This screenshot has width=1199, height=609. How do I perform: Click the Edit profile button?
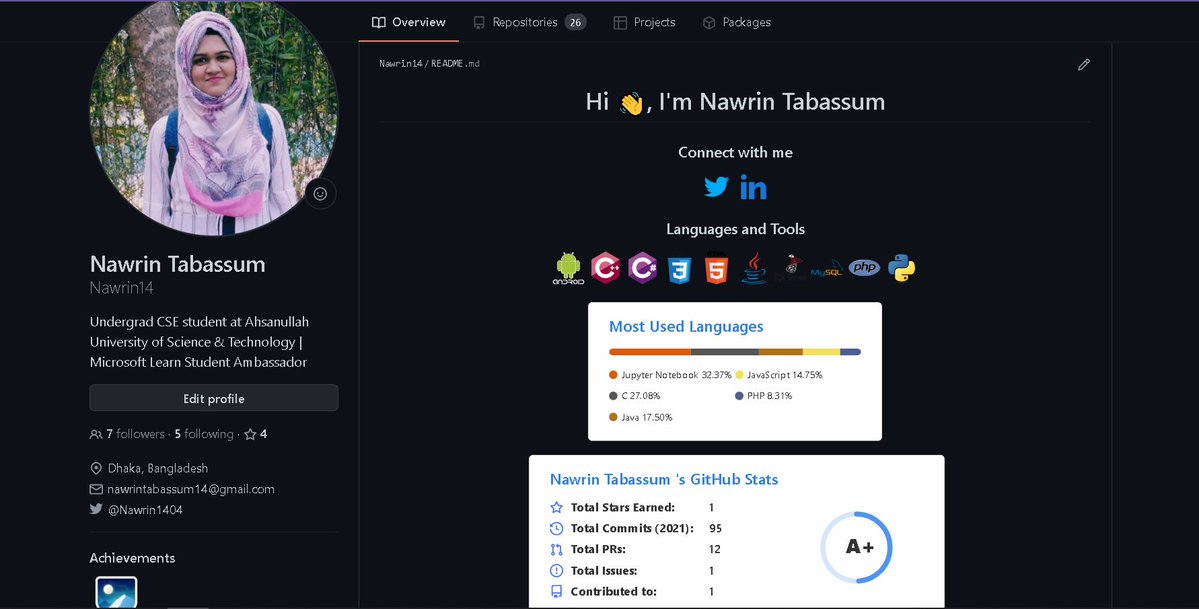pos(214,398)
